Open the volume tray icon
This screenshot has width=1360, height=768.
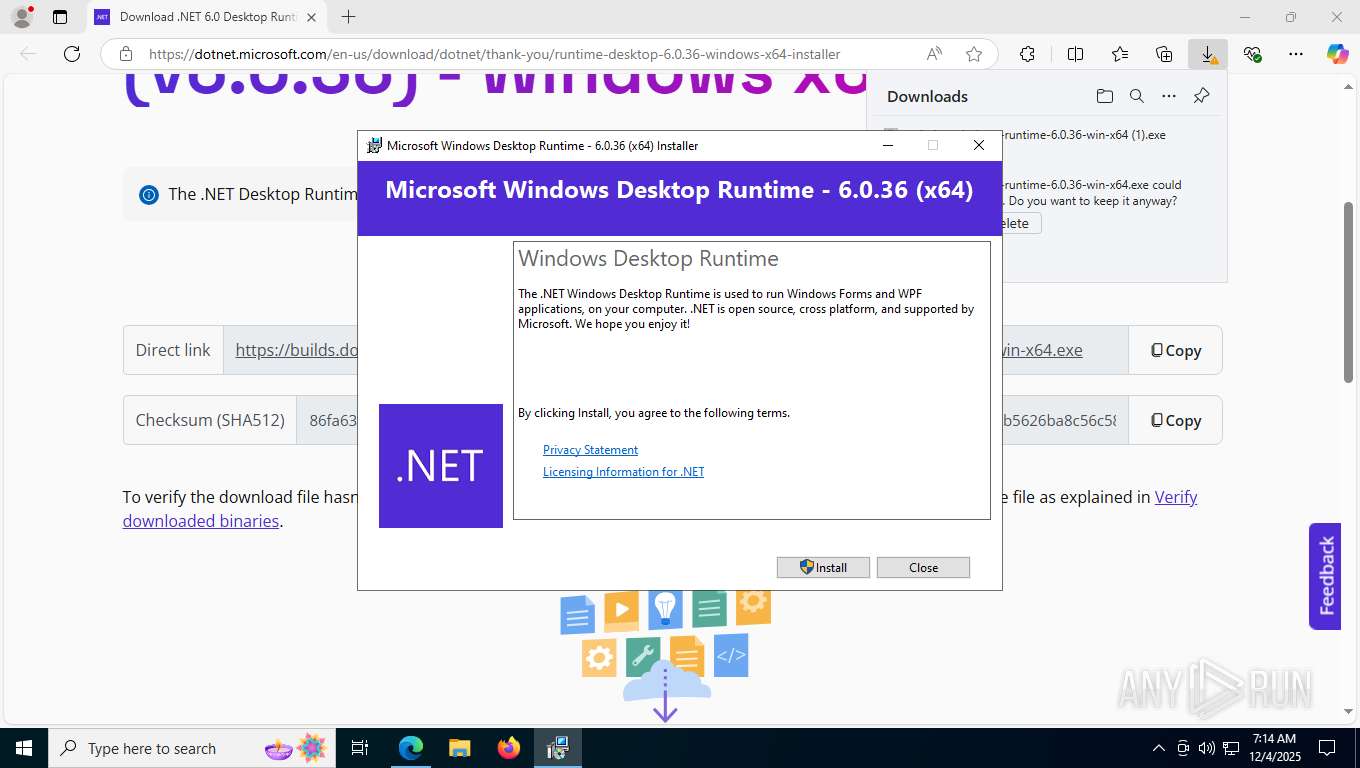[x=1206, y=748]
